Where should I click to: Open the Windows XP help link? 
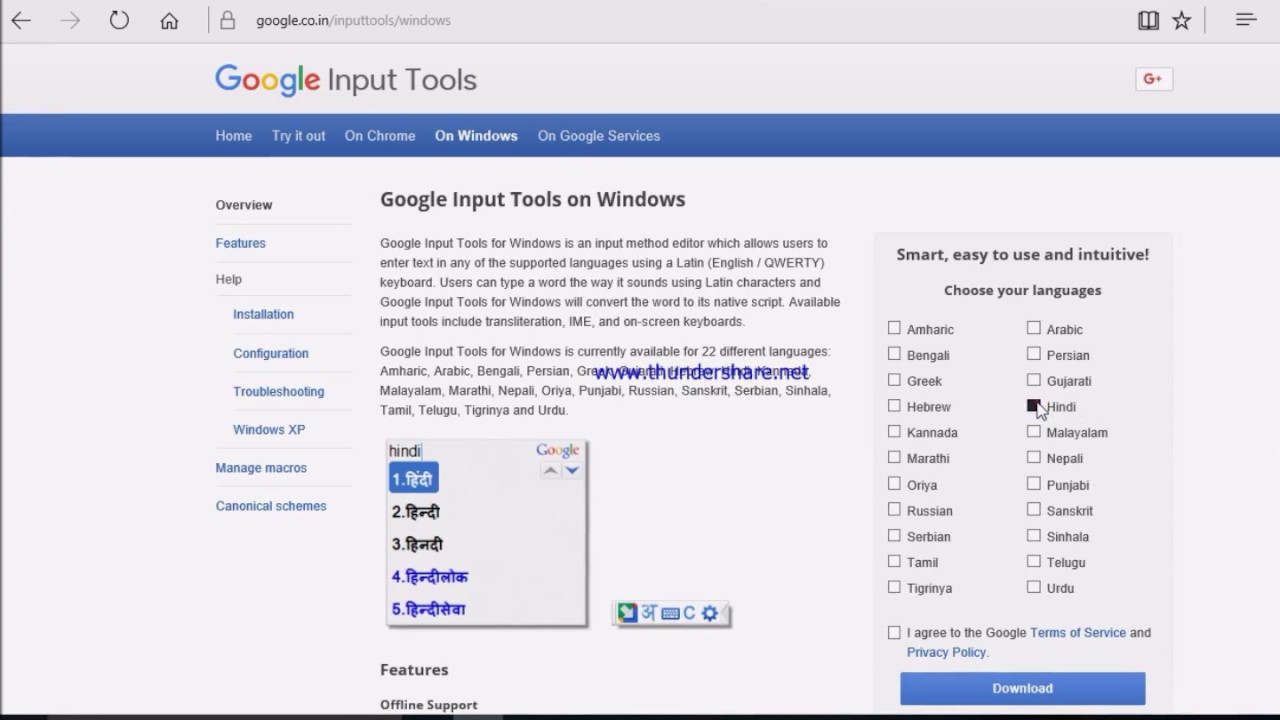(x=269, y=429)
